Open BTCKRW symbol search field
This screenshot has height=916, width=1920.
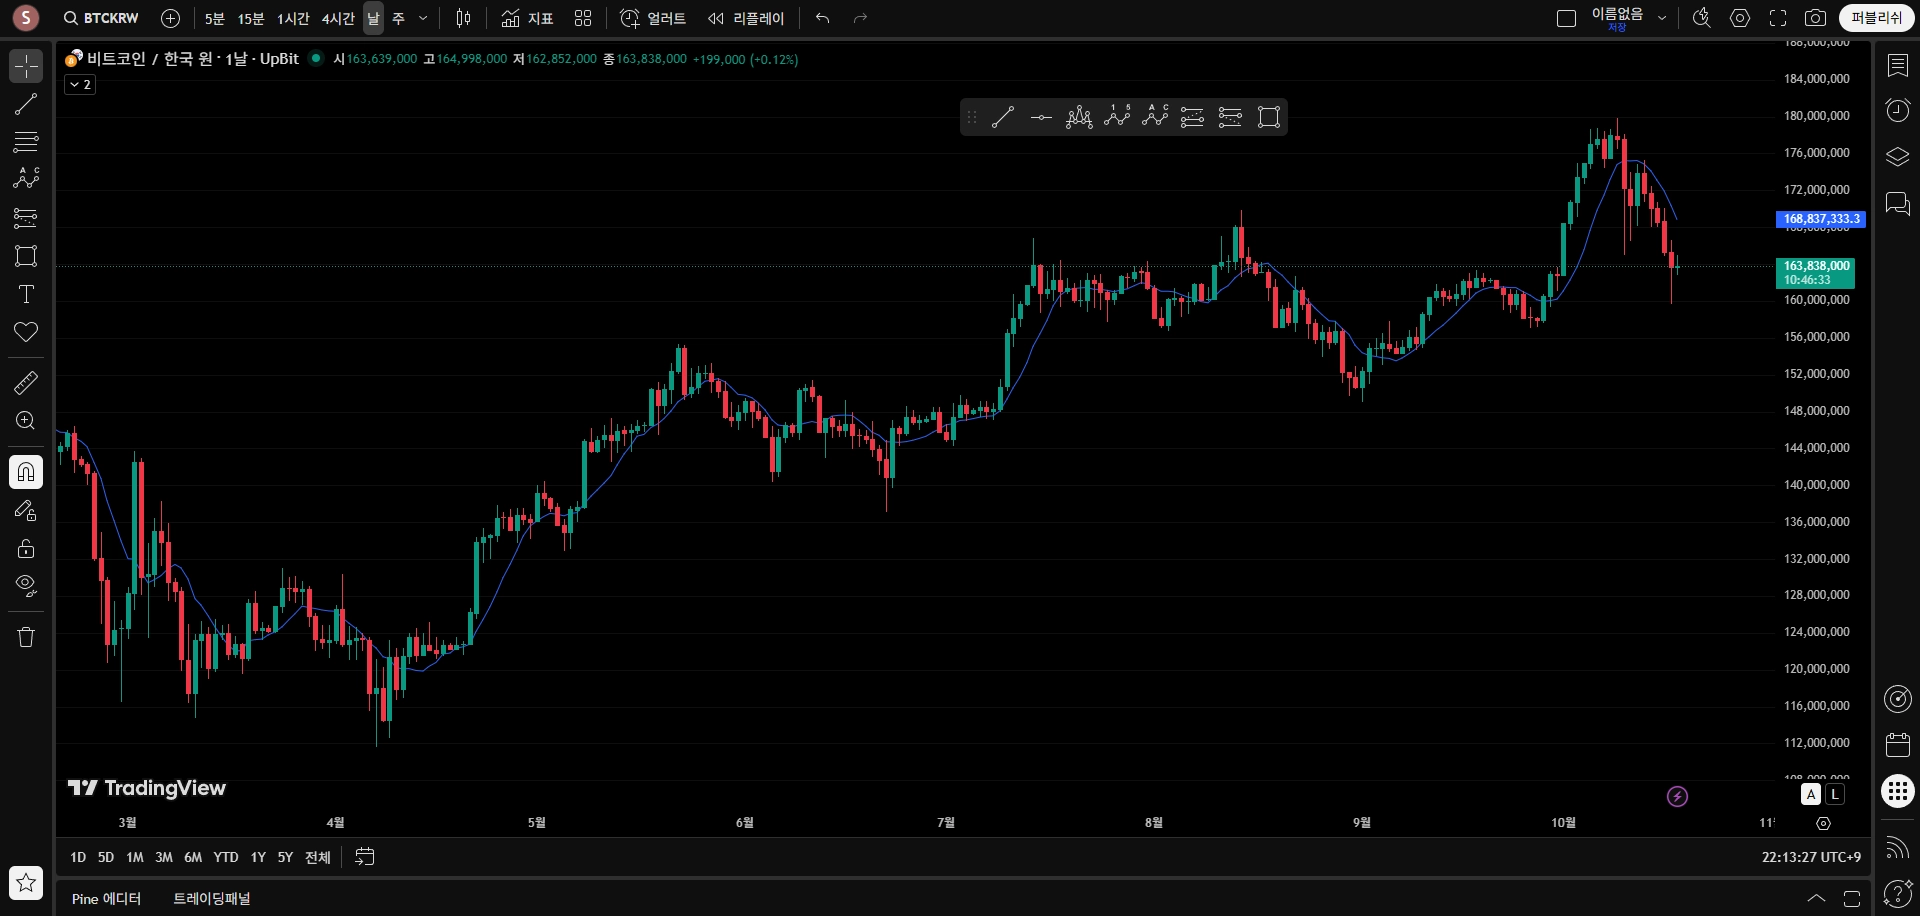point(101,18)
